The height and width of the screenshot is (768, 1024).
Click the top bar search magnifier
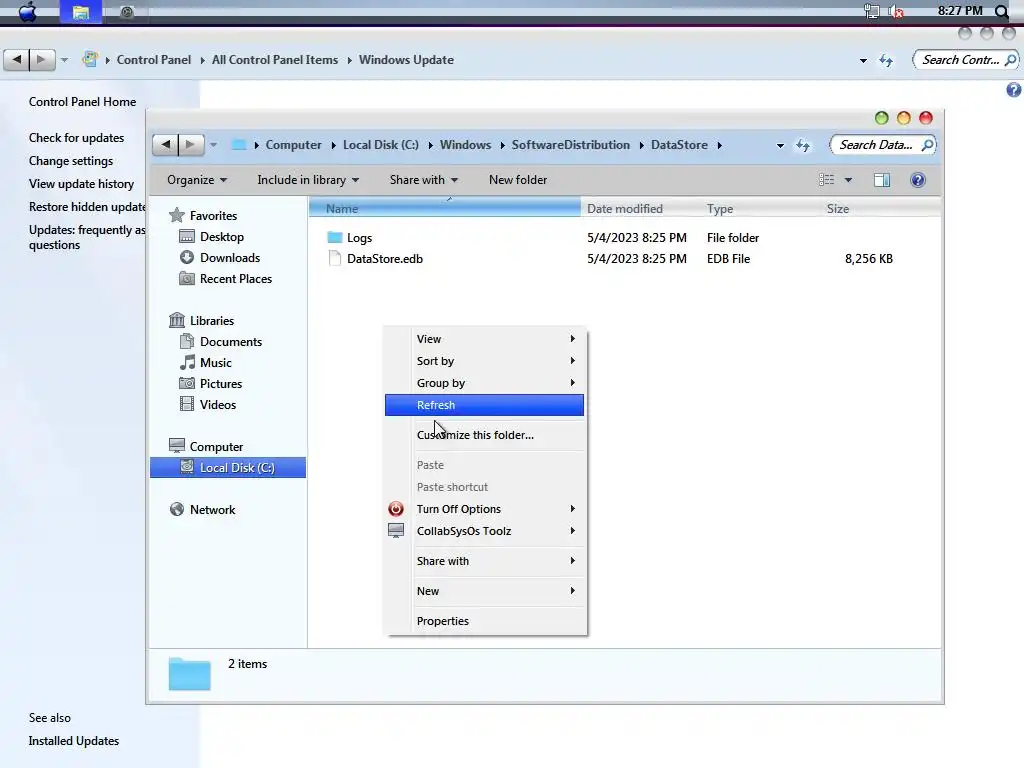click(1002, 11)
